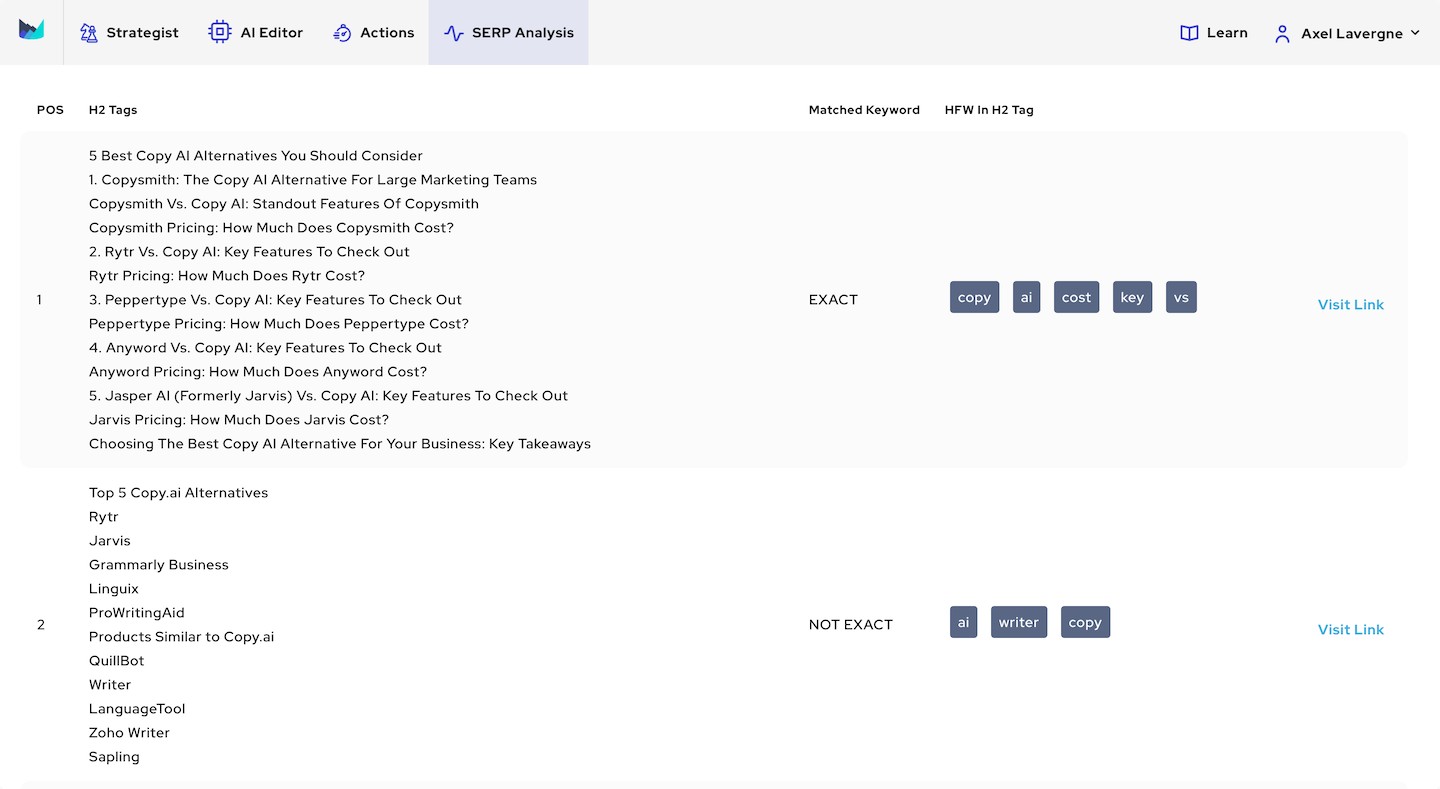Switch to the AI Editor tab
The height and width of the screenshot is (789, 1440).
tap(256, 32)
